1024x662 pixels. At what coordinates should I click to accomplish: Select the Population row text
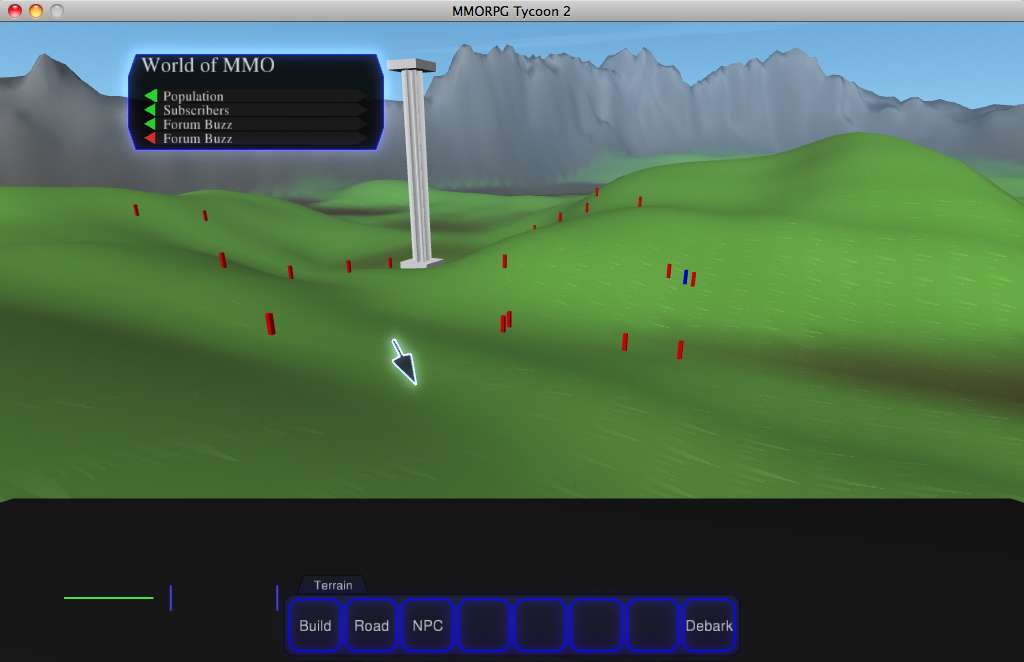[193, 96]
